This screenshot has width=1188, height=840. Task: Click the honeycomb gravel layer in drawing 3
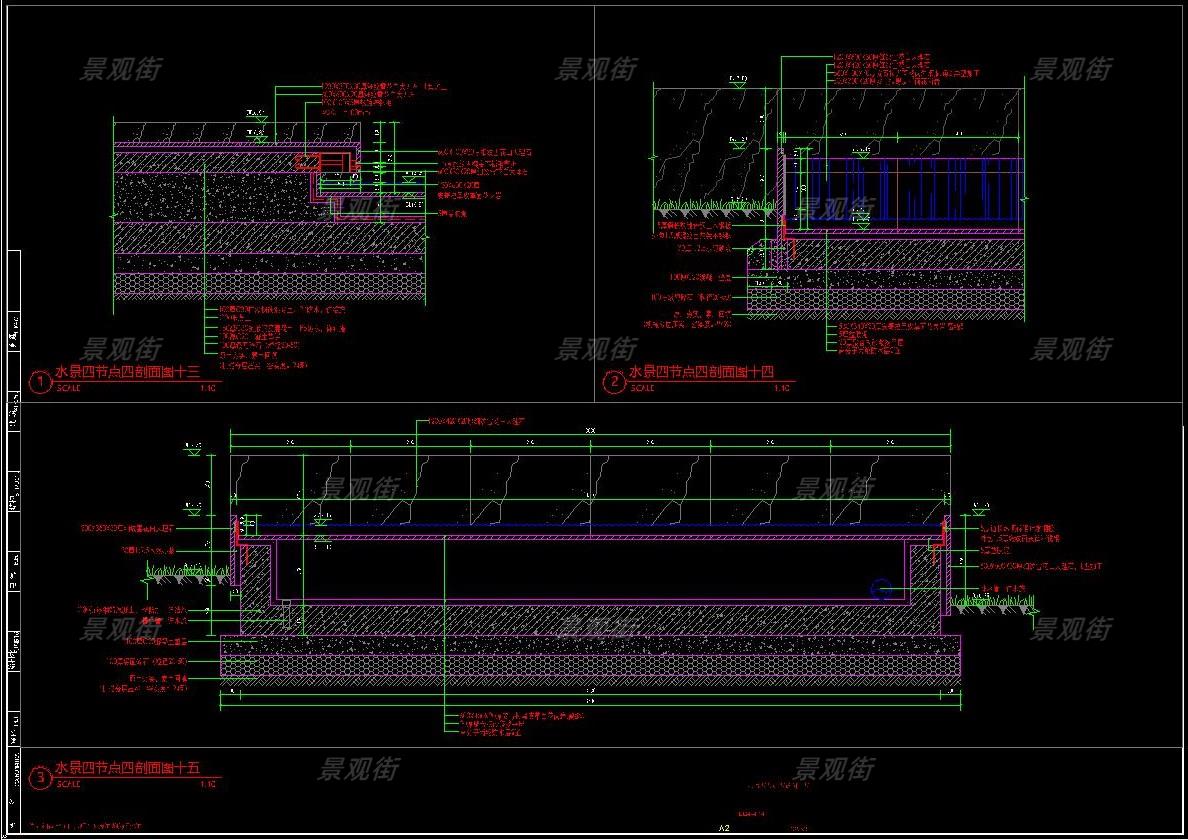[590, 664]
